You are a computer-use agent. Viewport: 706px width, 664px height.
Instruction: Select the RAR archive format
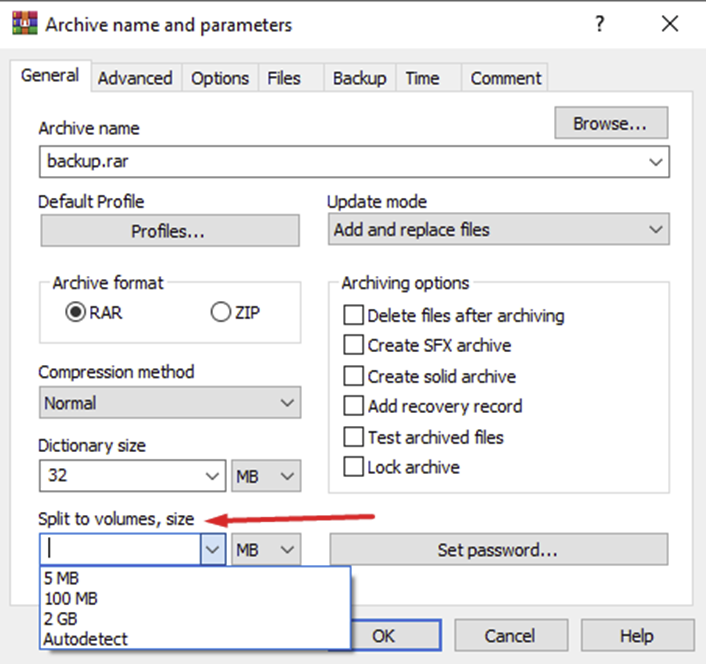click(x=75, y=312)
